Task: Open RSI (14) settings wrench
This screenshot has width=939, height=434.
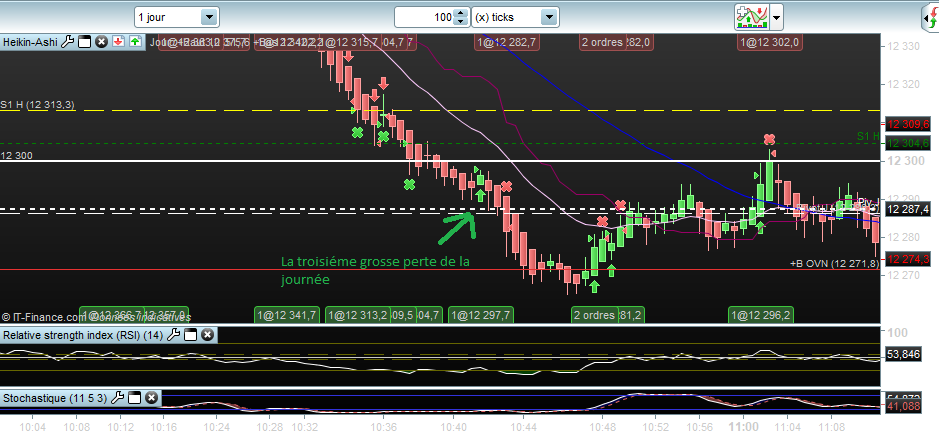Action: 173,335
